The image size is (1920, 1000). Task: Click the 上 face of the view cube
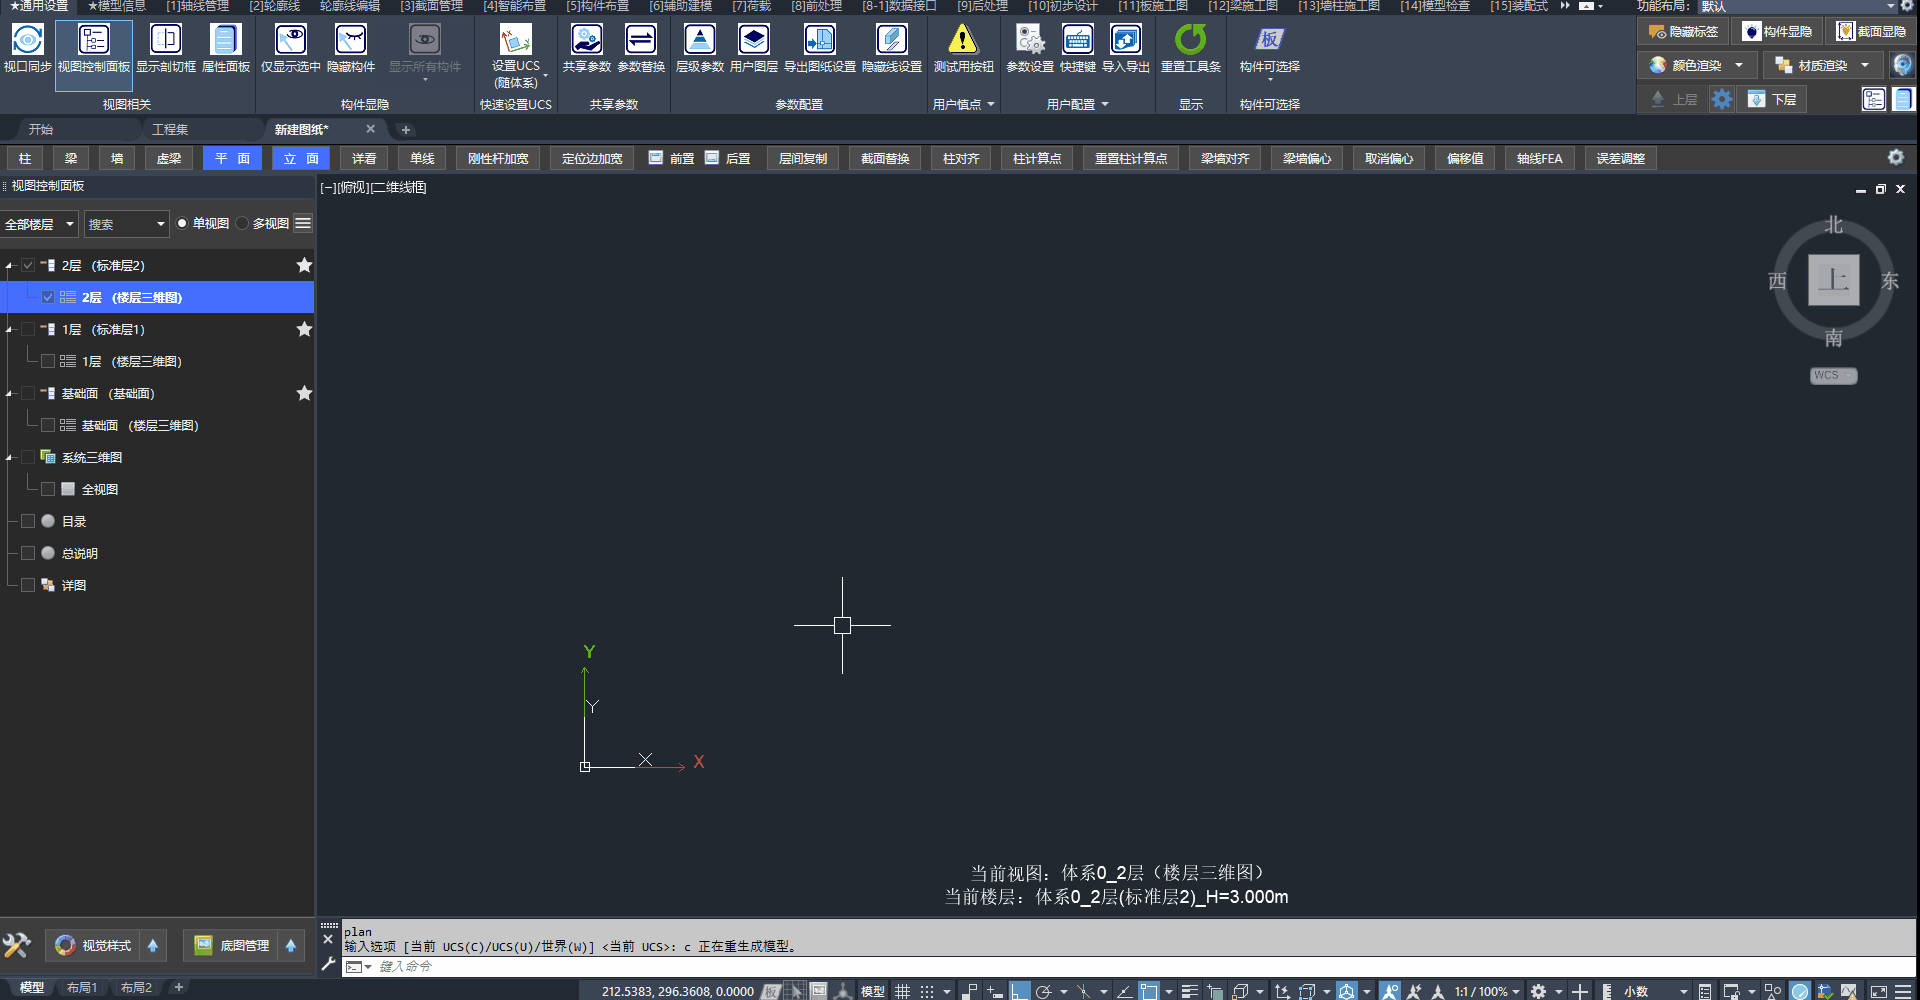(1833, 280)
